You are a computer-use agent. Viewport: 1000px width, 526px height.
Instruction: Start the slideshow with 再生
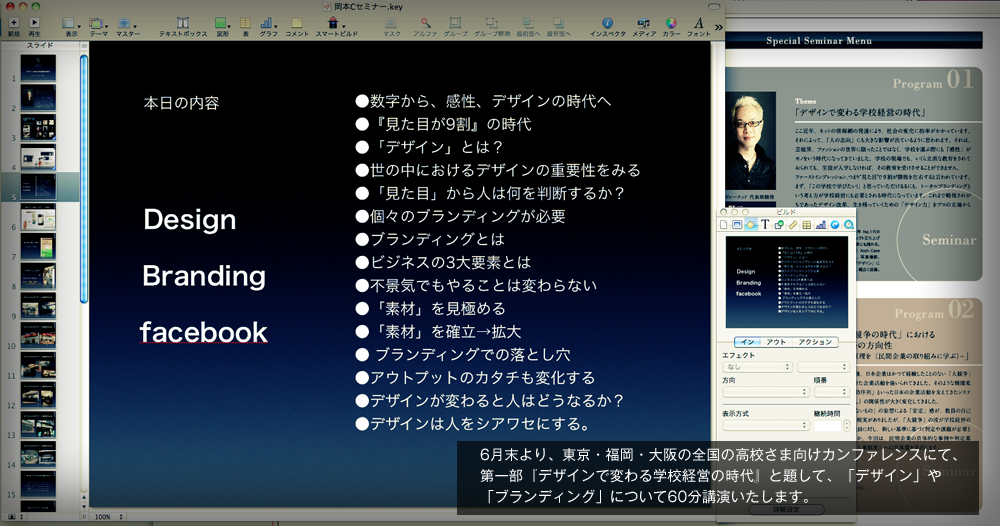click(34, 26)
